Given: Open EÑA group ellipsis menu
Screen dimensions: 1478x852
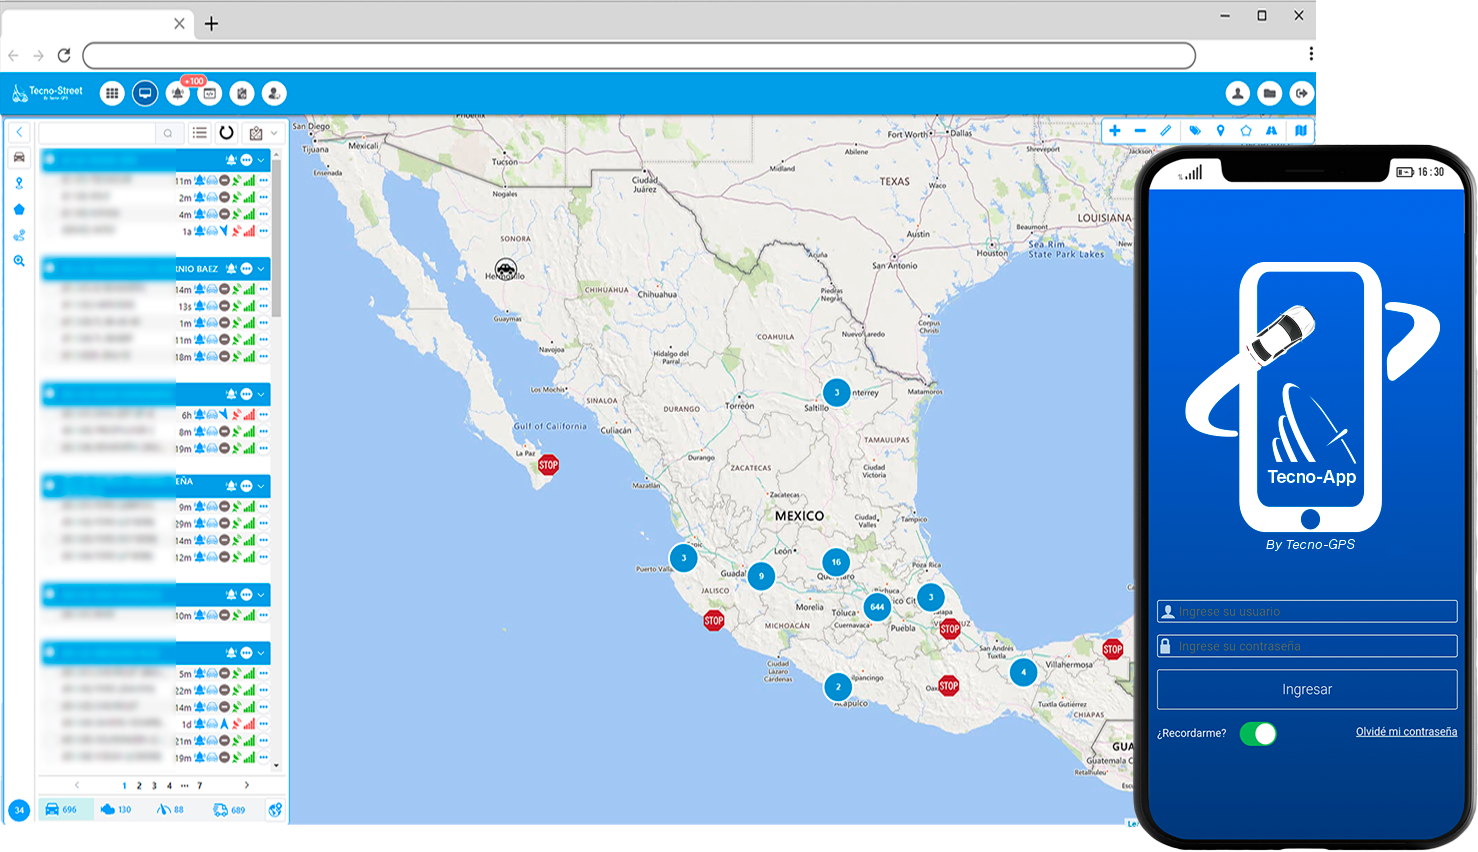Looking at the screenshot, I should 247,486.
